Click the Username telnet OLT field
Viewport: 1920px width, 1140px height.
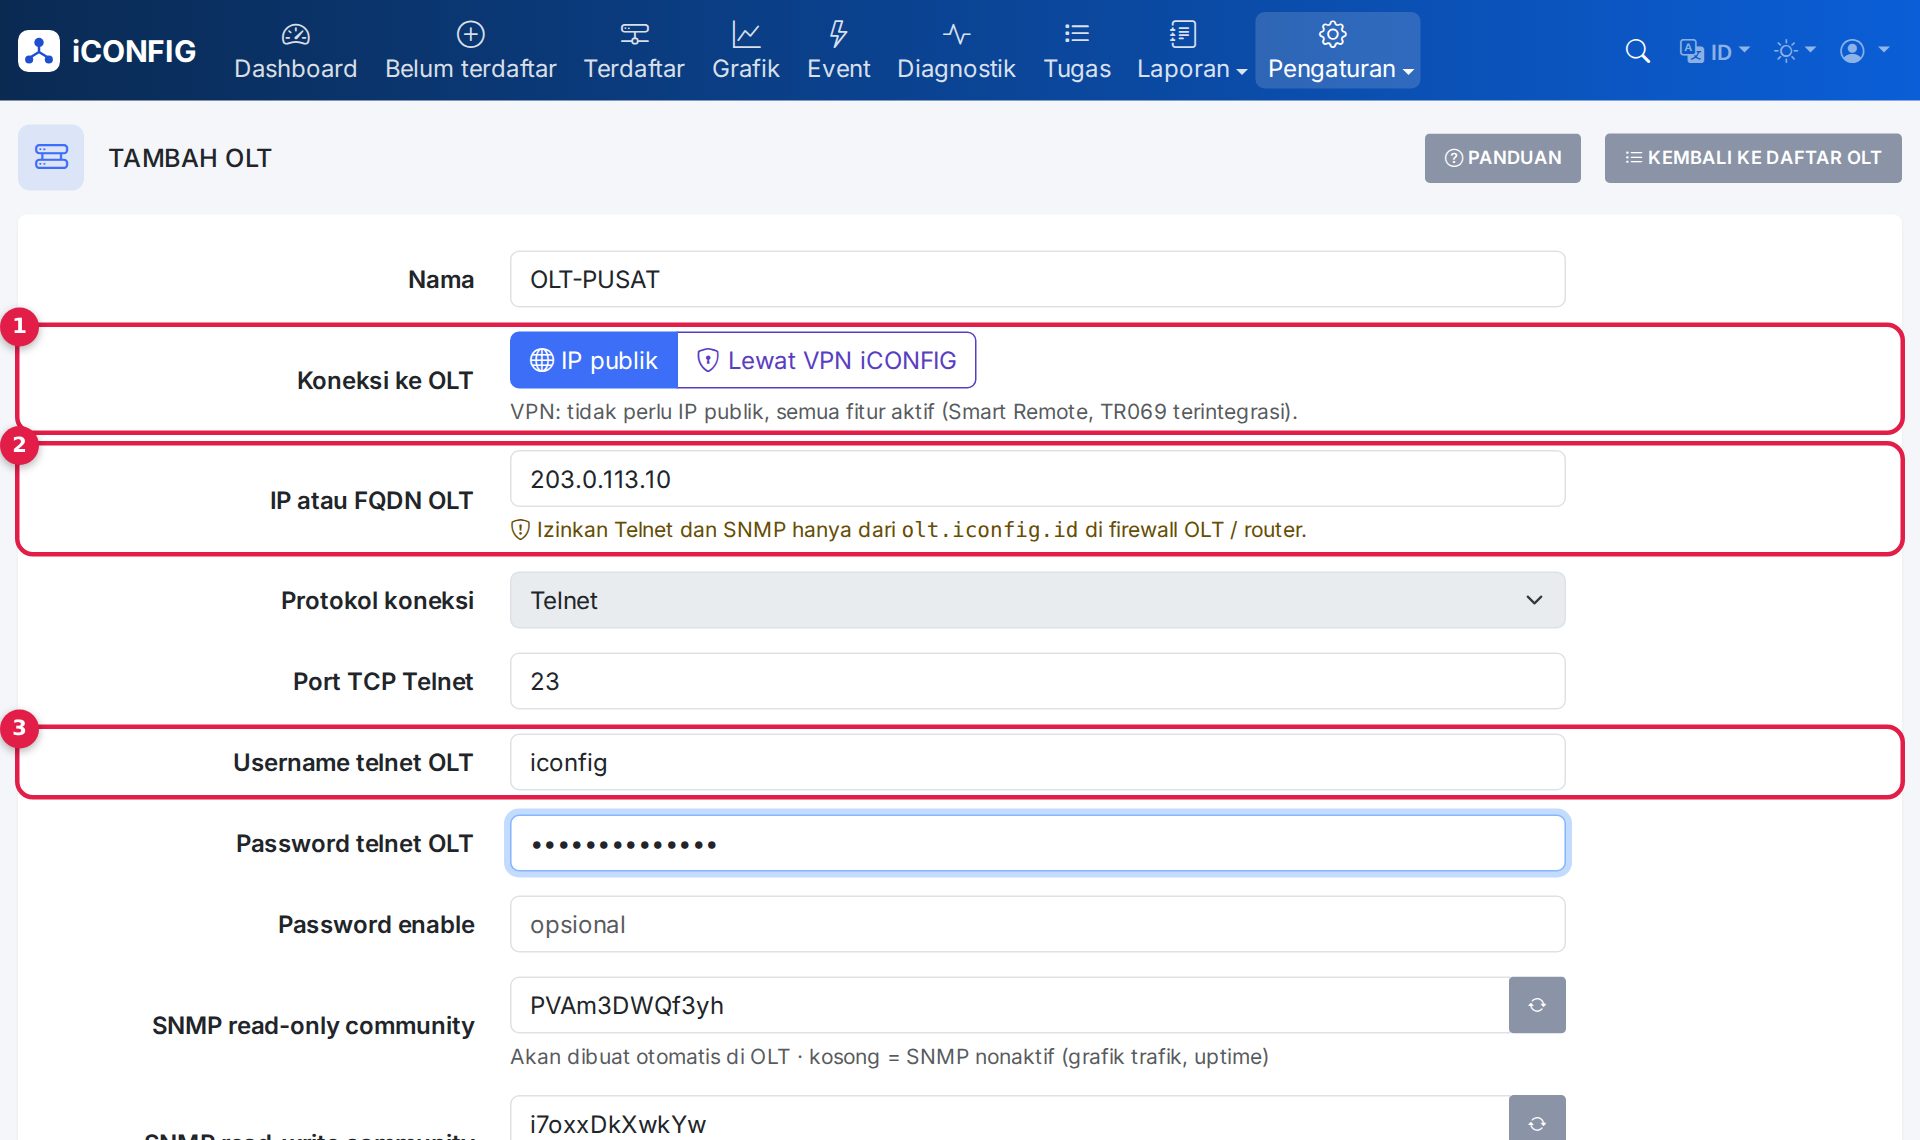tap(1037, 762)
